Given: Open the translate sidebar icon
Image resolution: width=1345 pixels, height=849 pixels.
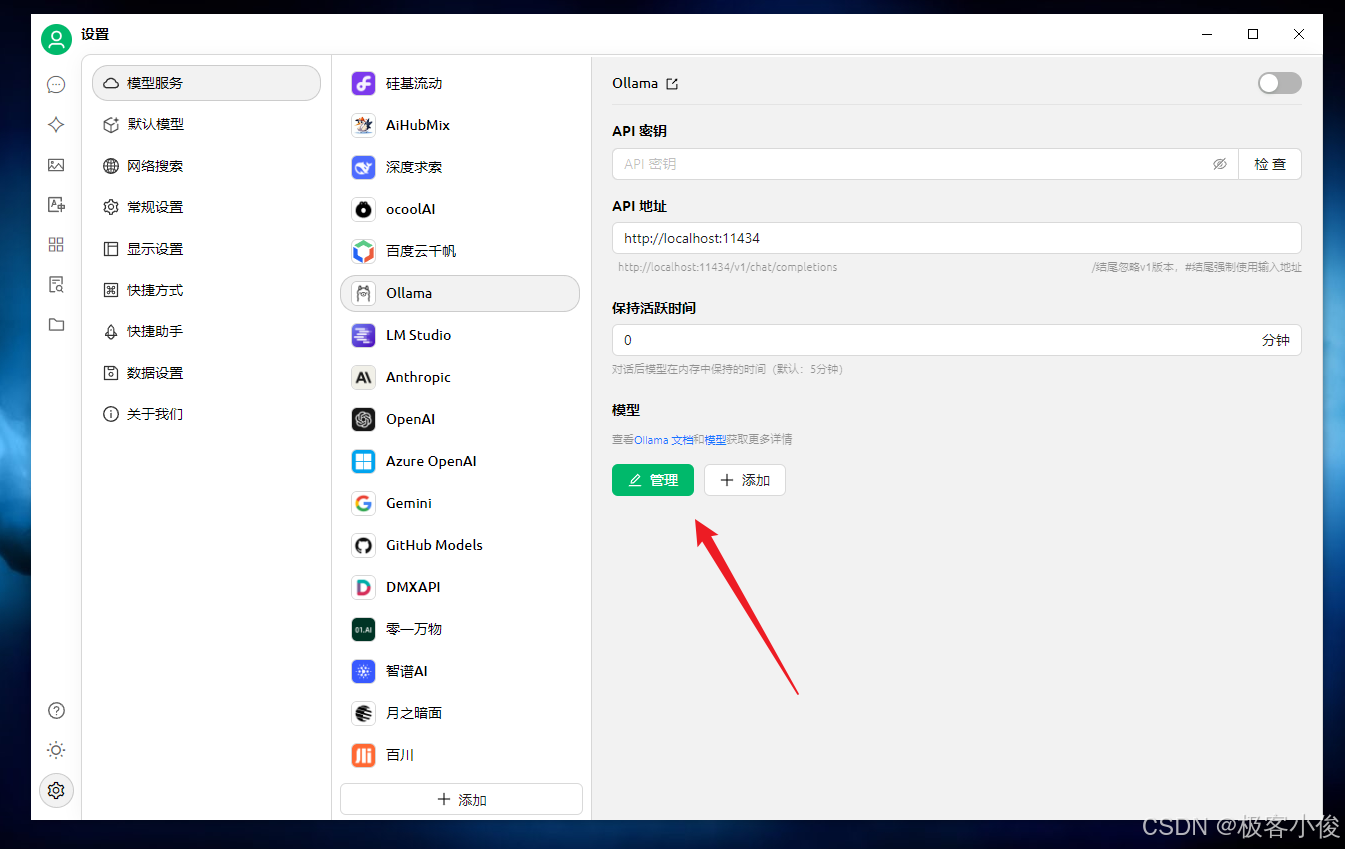Looking at the screenshot, I should click(x=56, y=205).
